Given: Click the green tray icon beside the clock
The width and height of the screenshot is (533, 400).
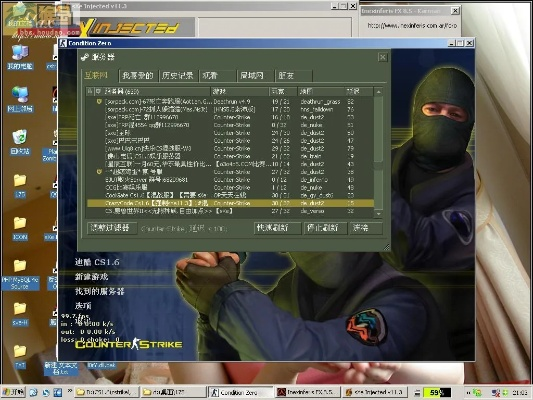Looking at the screenshot, I should 505,393.
